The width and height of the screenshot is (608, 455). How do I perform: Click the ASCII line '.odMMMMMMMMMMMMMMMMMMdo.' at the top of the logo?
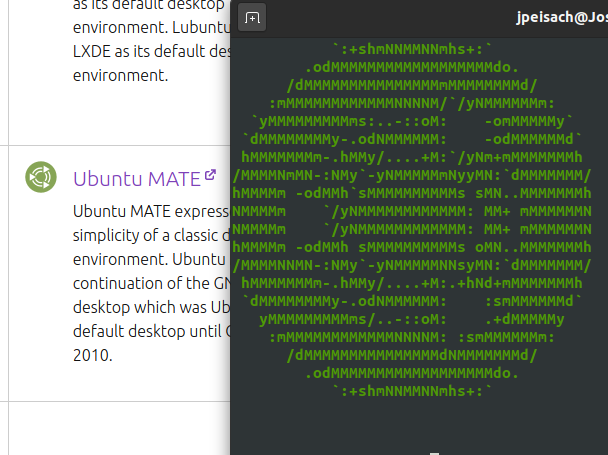412,67
